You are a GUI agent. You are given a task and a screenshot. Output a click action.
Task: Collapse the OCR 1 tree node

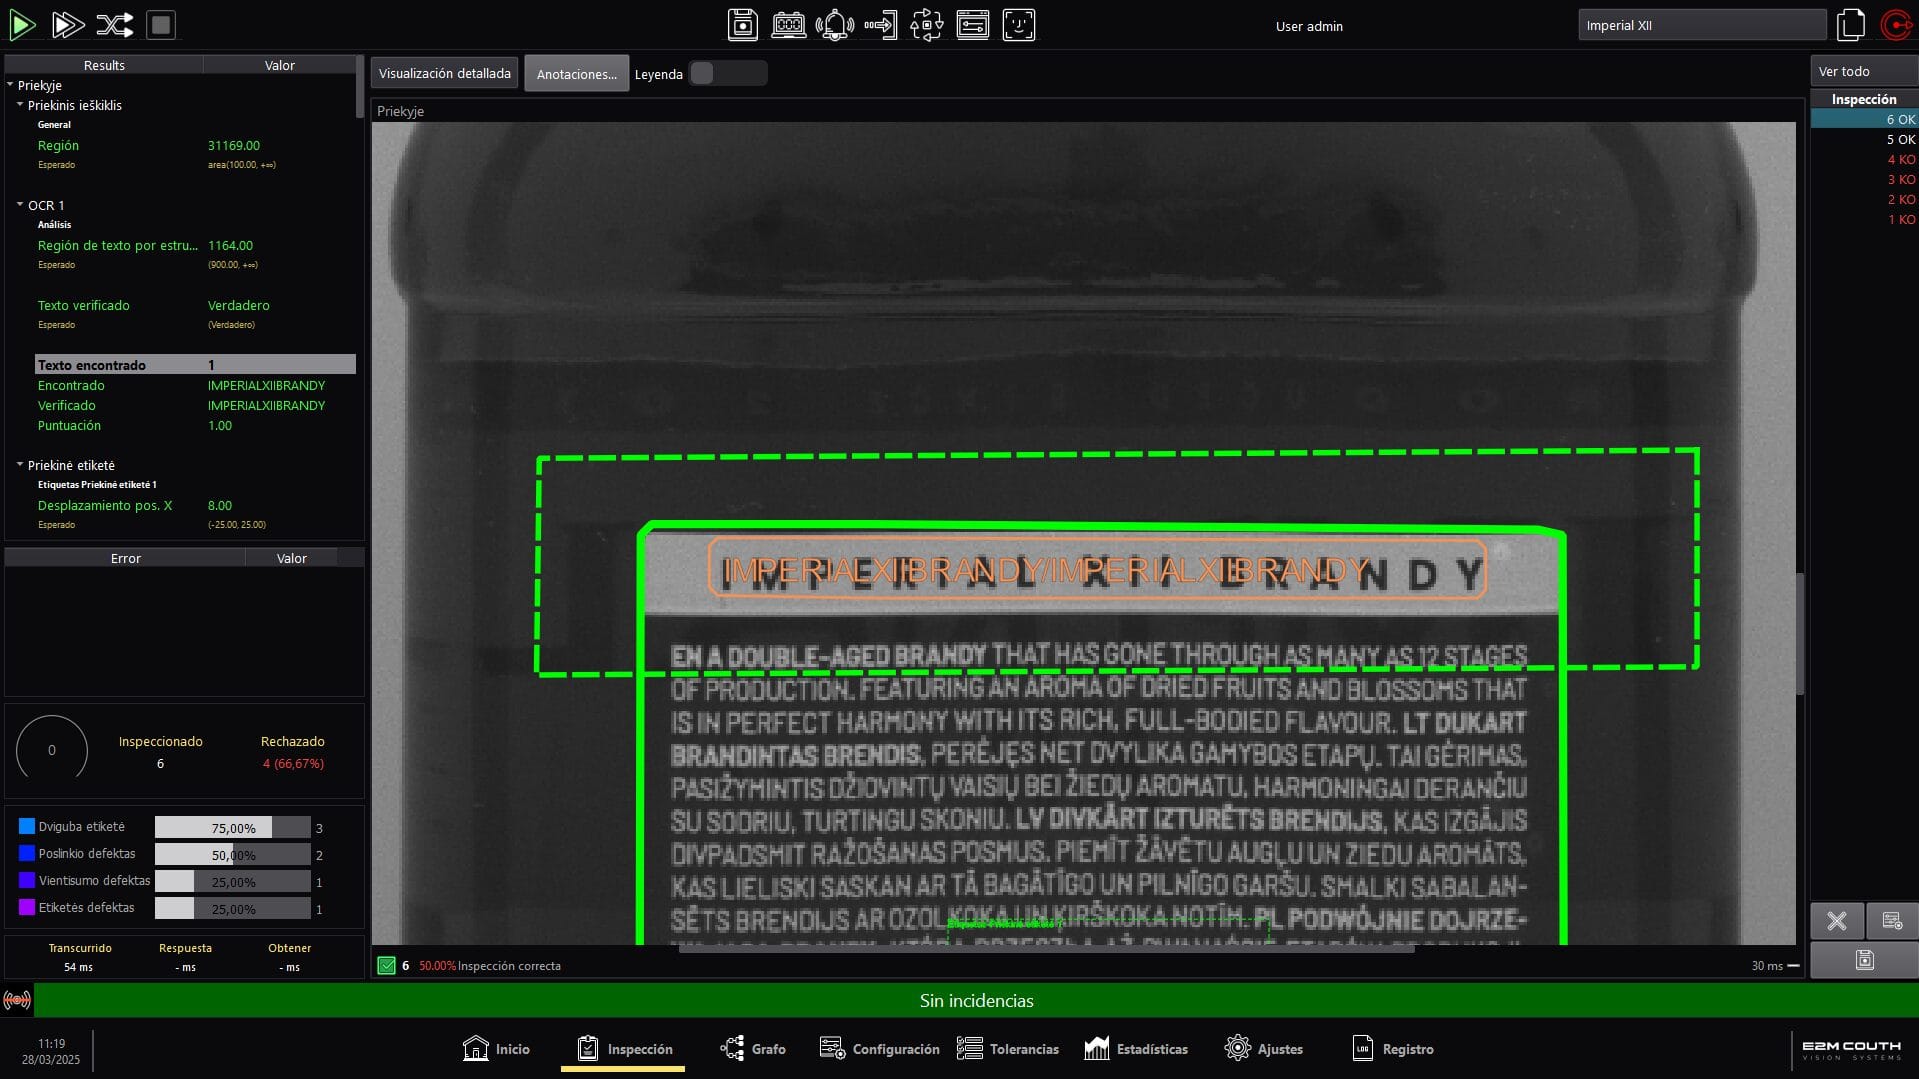click(20, 205)
